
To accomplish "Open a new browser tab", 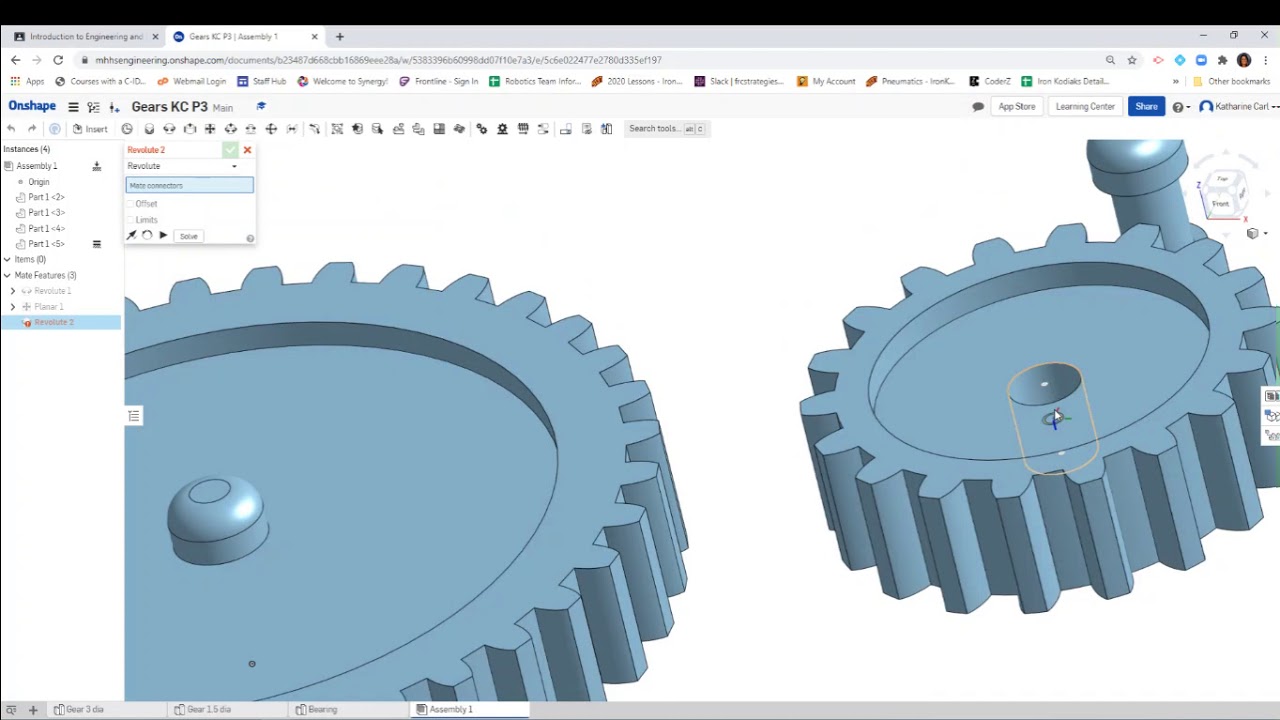I will pyautogui.click(x=339, y=37).
